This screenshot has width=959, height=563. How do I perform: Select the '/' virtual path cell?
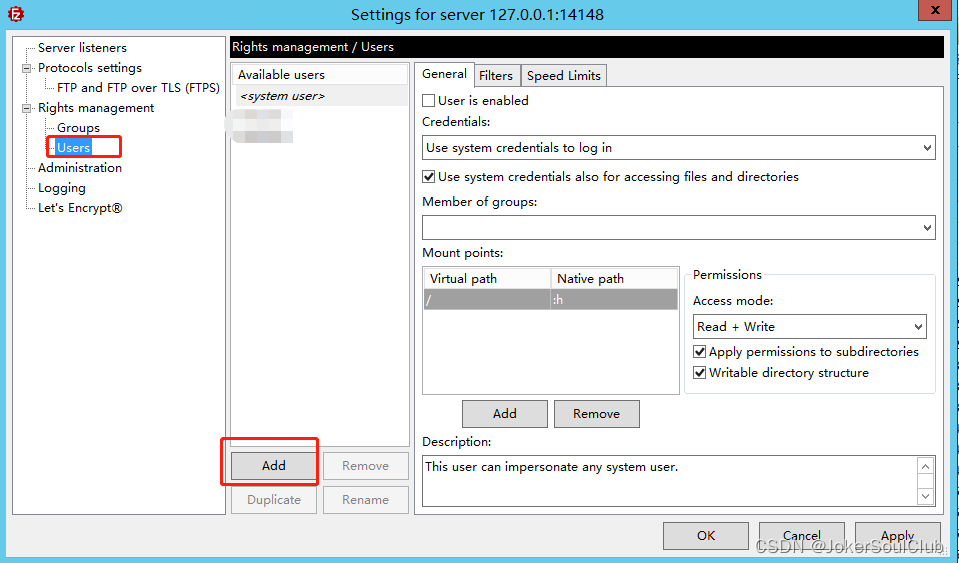tap(487, 300)
